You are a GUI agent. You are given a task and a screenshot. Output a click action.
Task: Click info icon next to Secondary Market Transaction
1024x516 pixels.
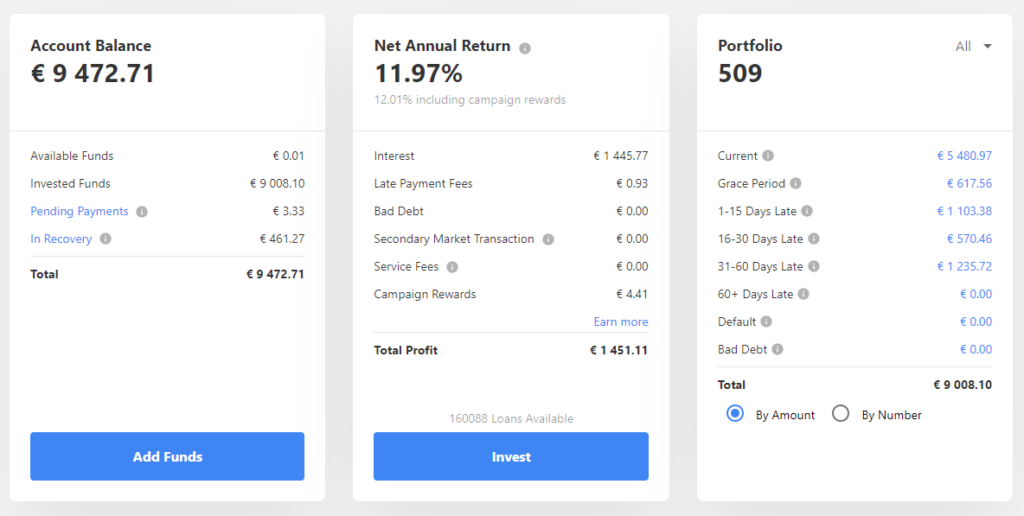coord(548,240)
